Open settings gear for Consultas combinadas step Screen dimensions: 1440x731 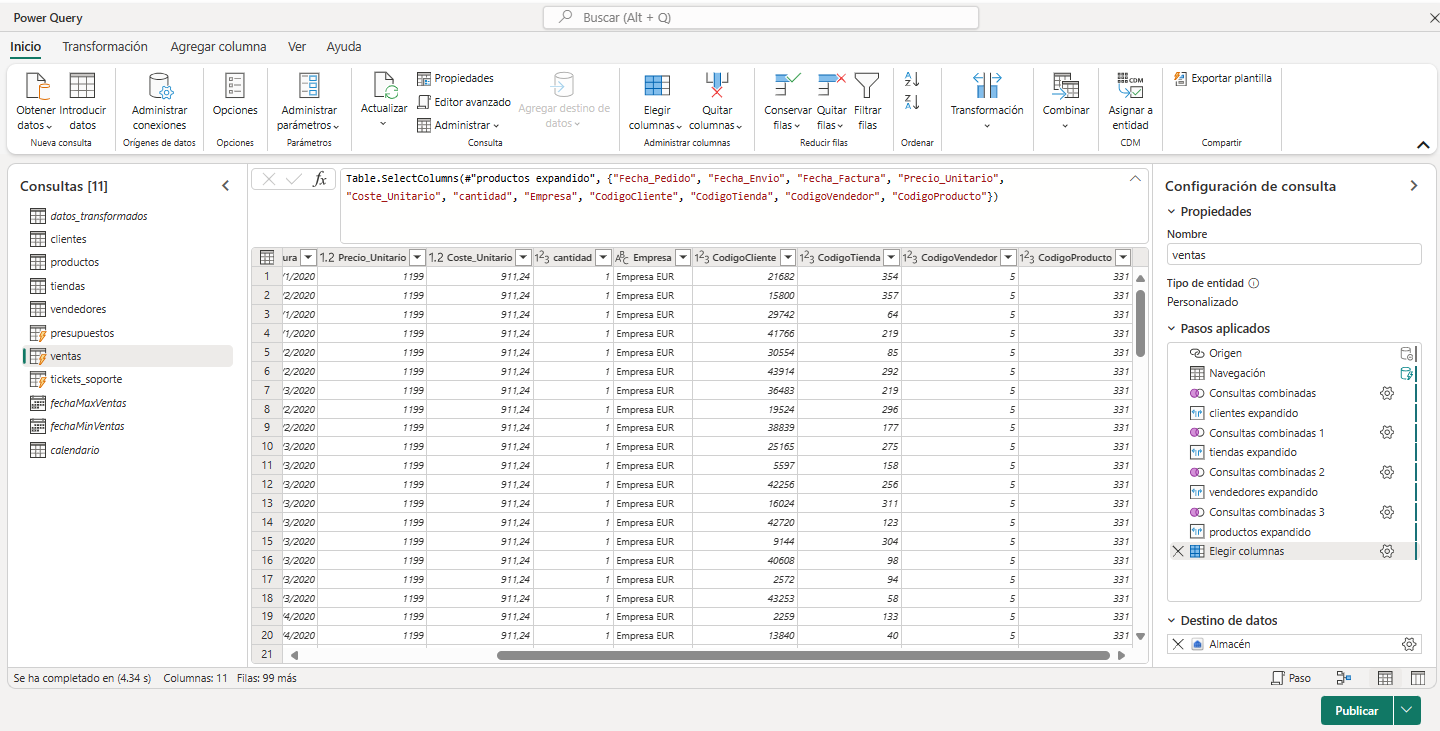(1386, 393)
